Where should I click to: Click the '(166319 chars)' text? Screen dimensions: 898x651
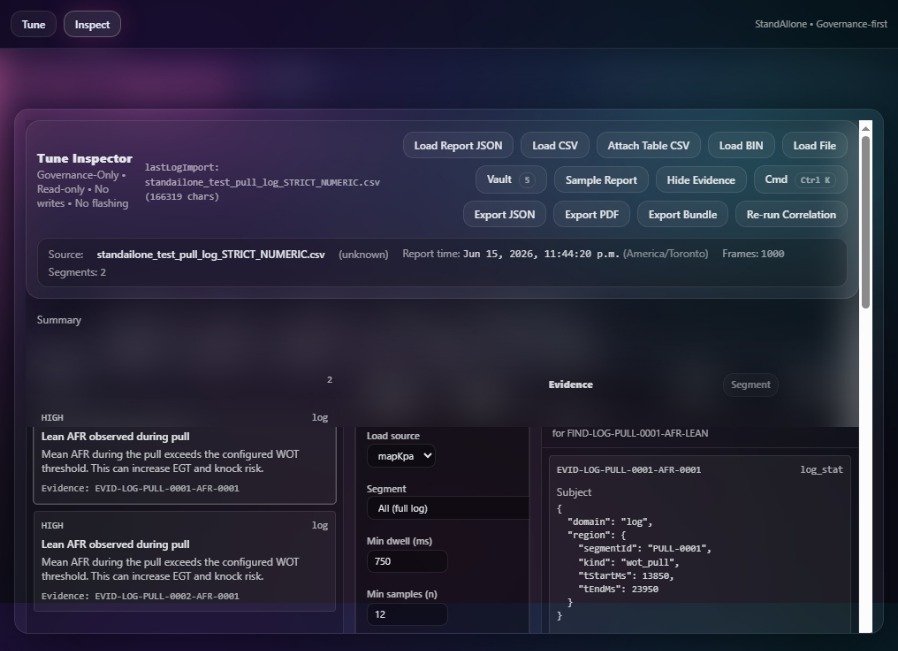[x=182, y=197]
